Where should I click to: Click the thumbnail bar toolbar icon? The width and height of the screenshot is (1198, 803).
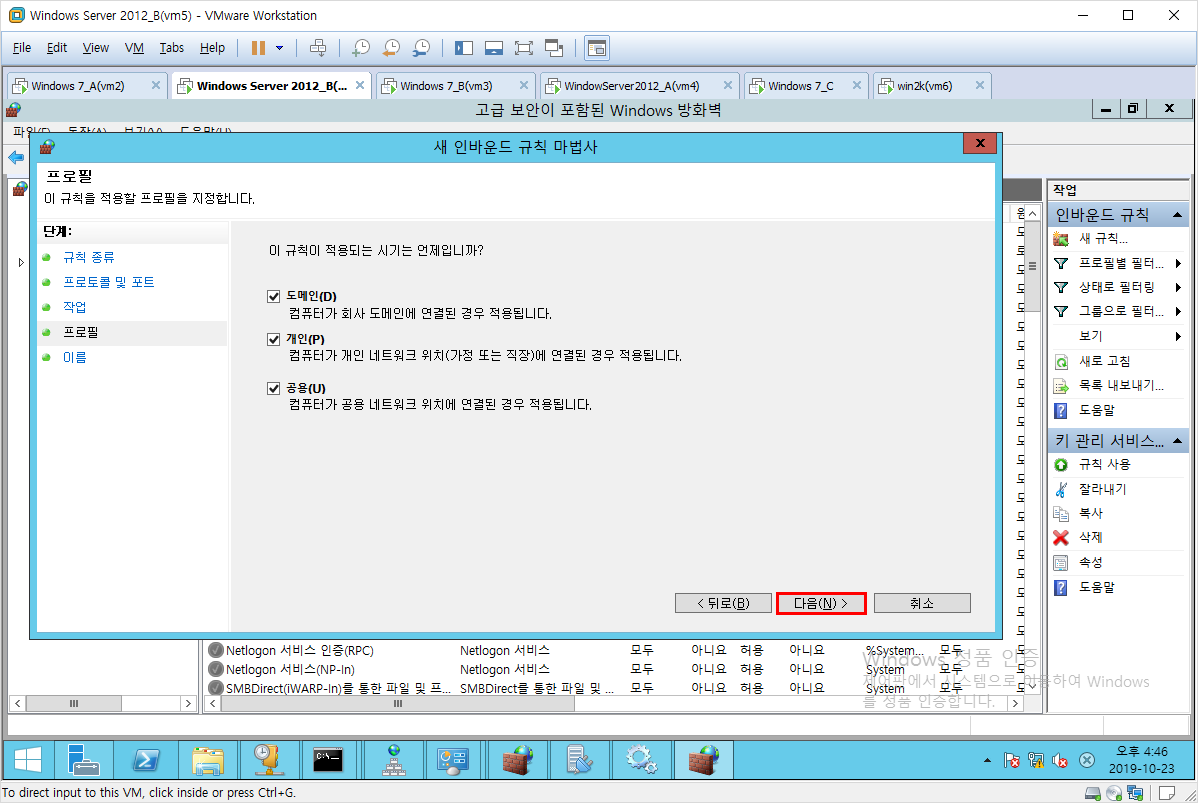click(494, 48)
